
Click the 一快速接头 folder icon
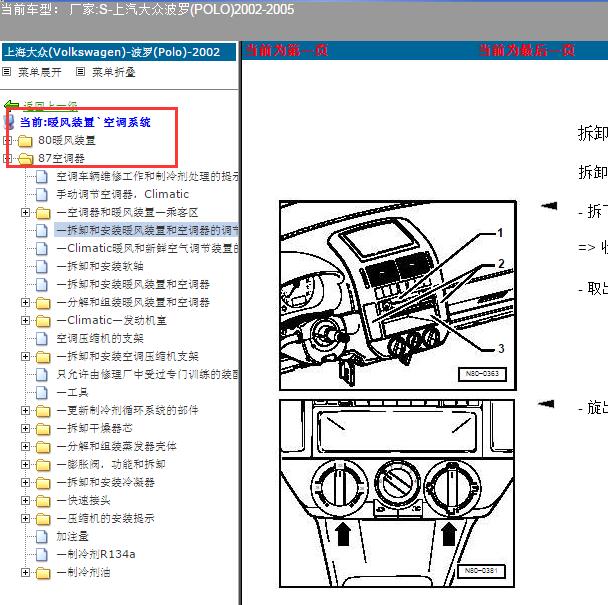[x=43, y=500]
